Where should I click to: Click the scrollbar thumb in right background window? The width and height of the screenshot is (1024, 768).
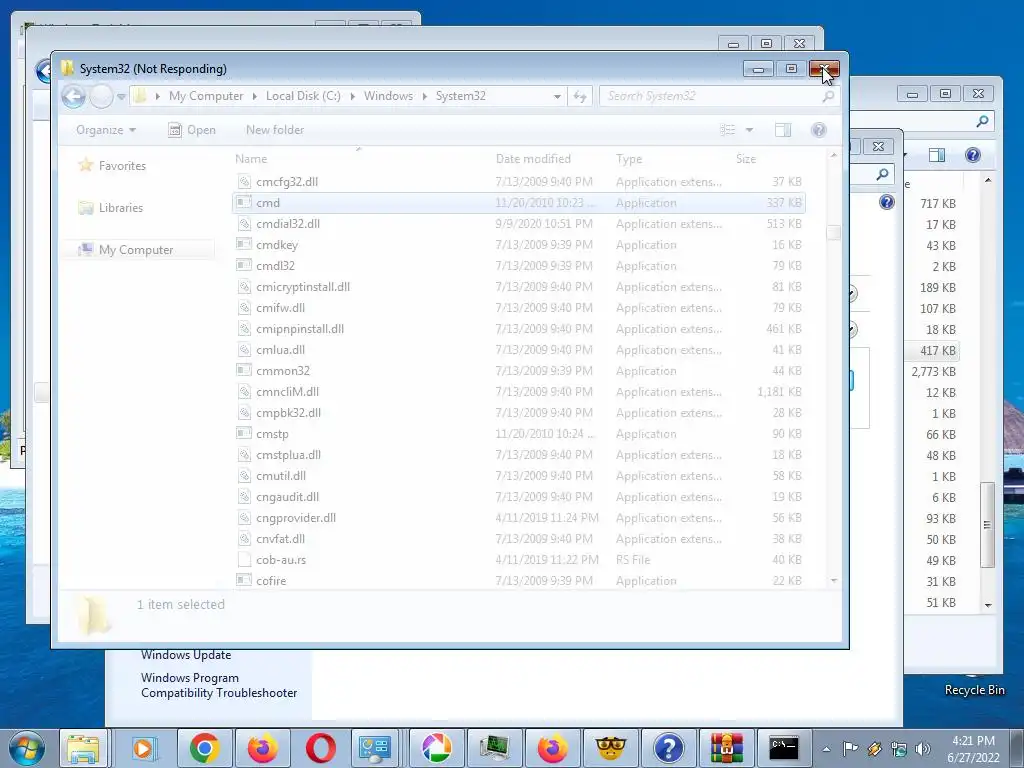point(987,525)
